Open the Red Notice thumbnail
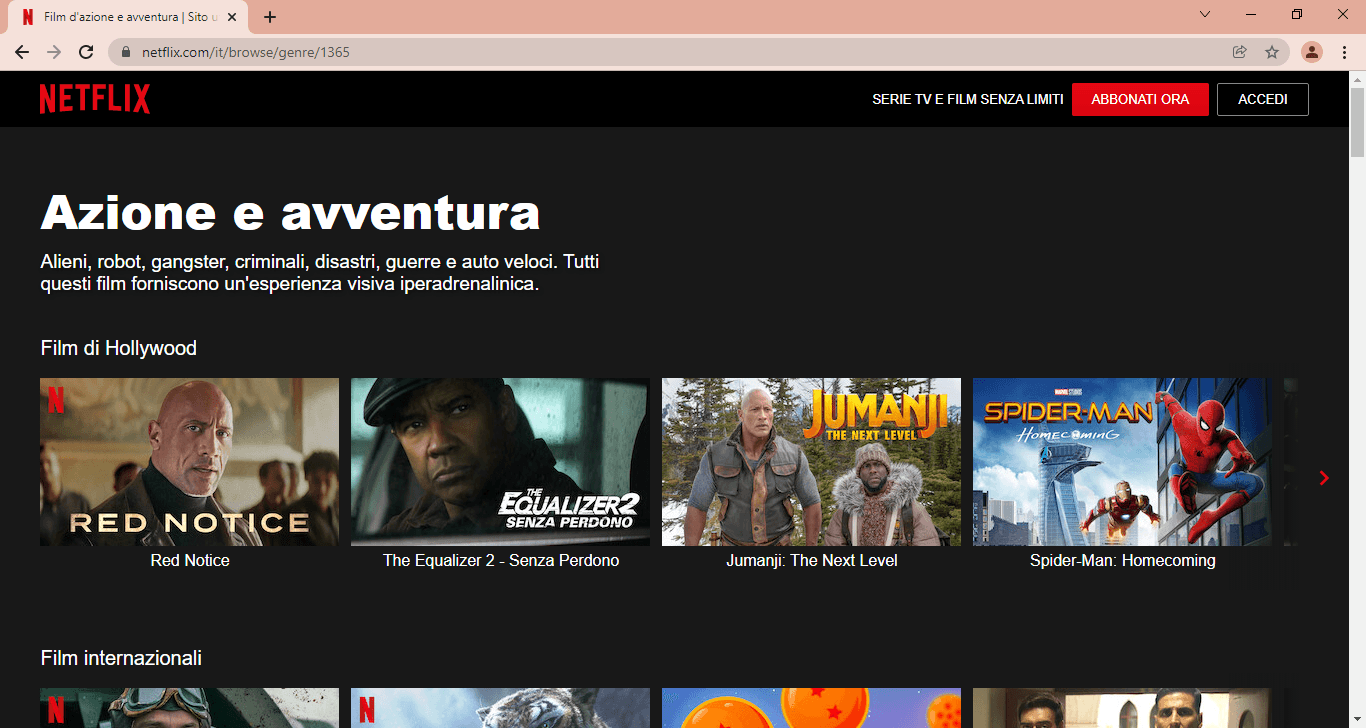1366x728 pixels. point(189,462)
